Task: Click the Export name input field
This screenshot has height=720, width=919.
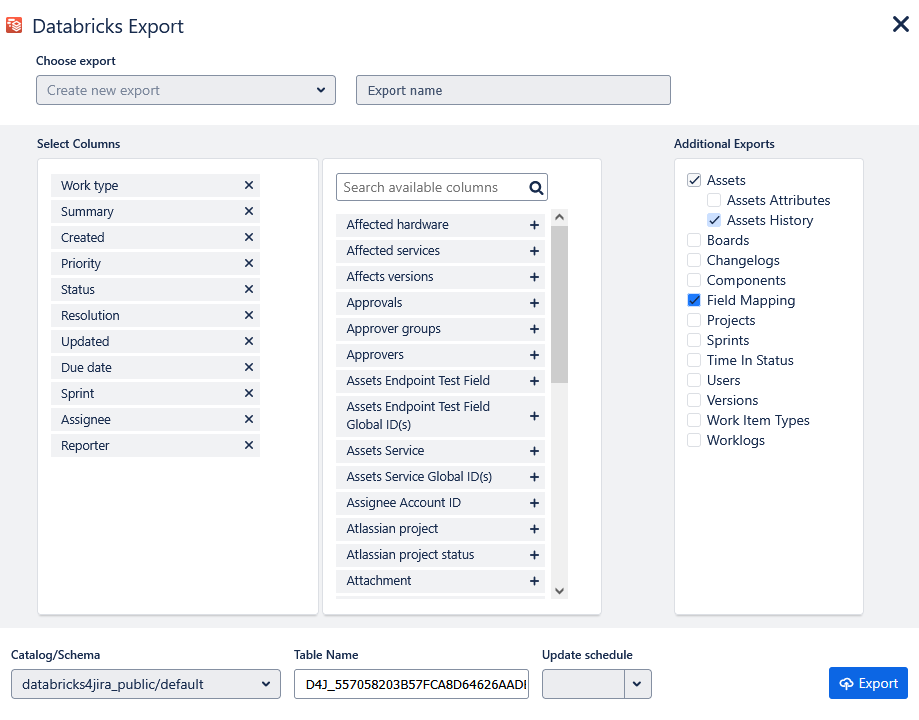Action: [x=513, y=90]
